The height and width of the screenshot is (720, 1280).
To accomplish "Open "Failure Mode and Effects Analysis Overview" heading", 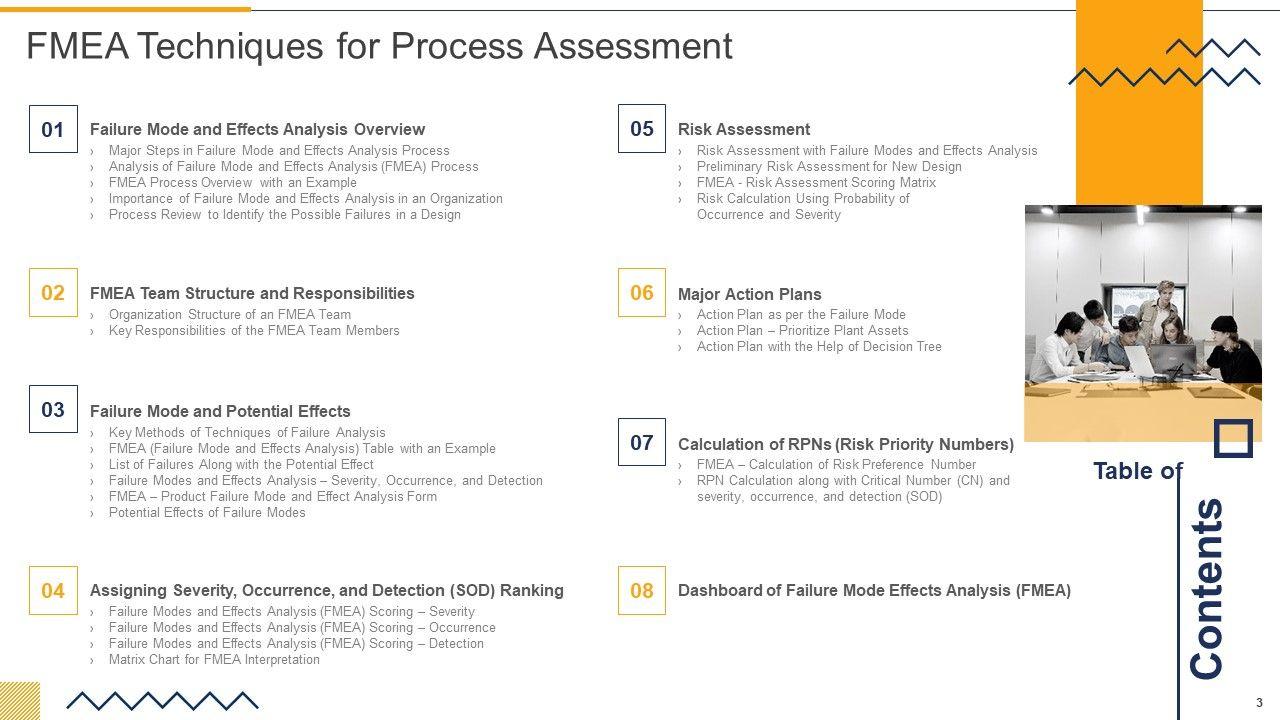I will [x=257, y=129].
